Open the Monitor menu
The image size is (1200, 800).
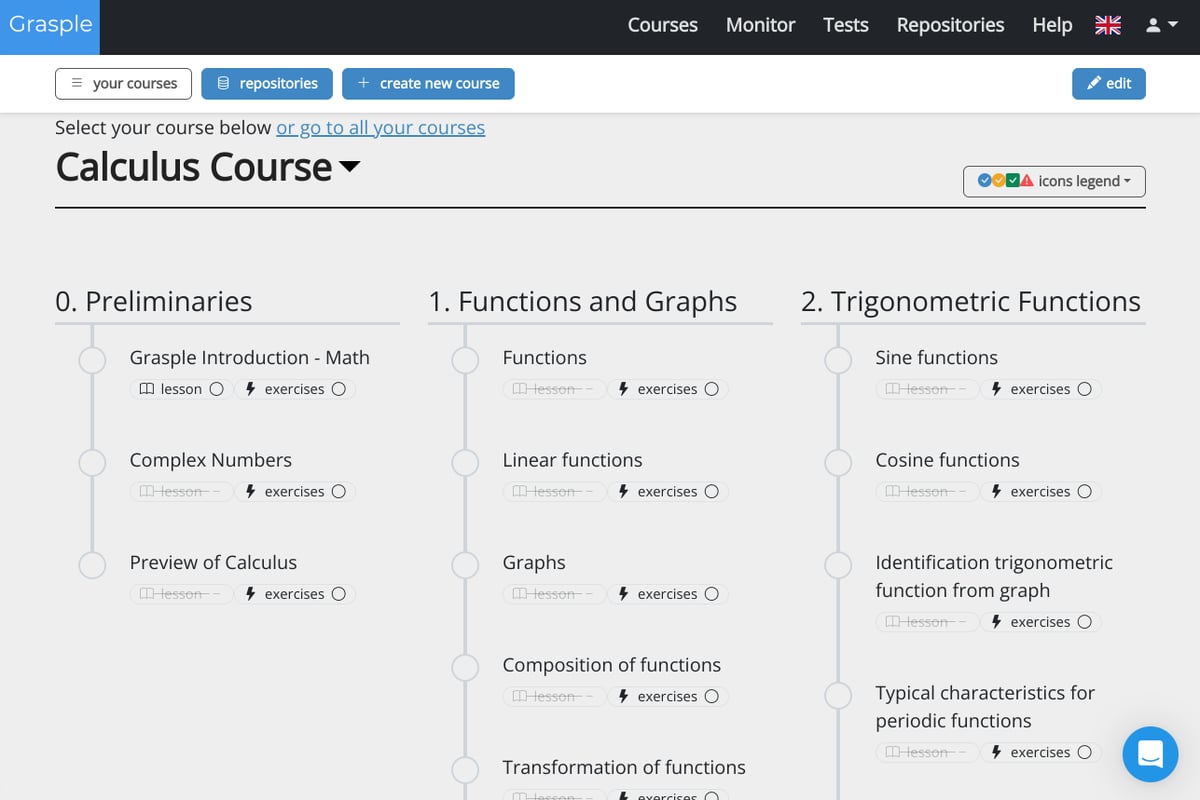pos(760,26)
